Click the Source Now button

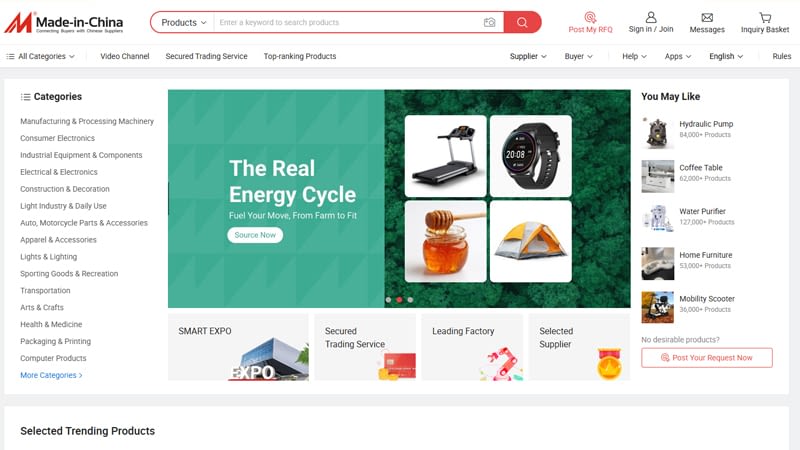pyautogui.click(x=255, y=235)
